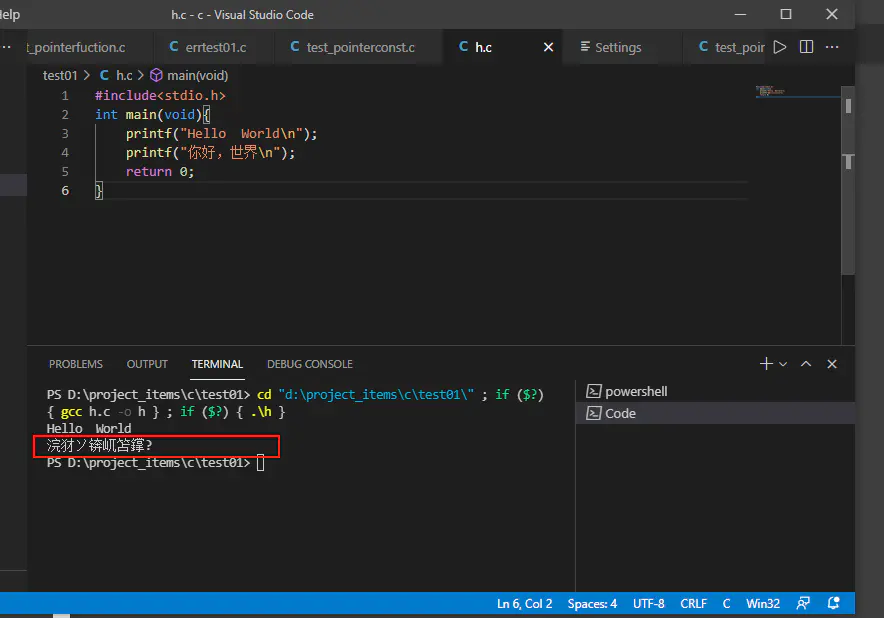This screenshot has height=618, width=884.
Task: Open the notifications bell in the status bar
Action: [832, 603]
